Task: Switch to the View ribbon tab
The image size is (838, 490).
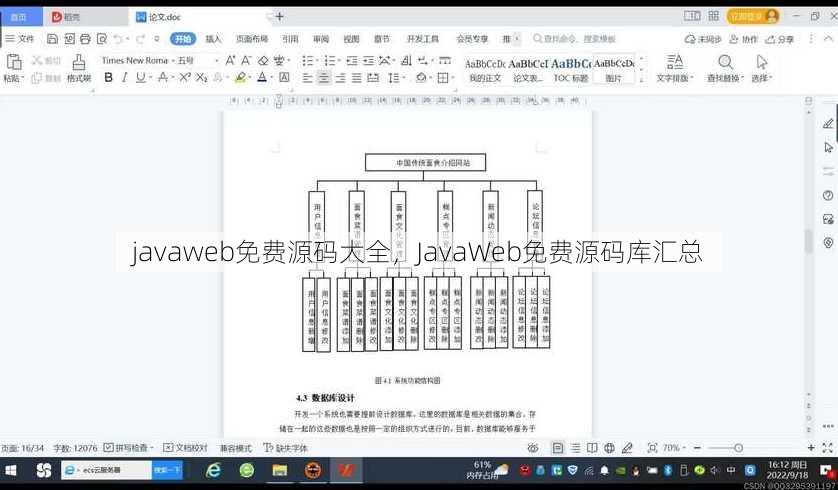Action: coord(351,39)
